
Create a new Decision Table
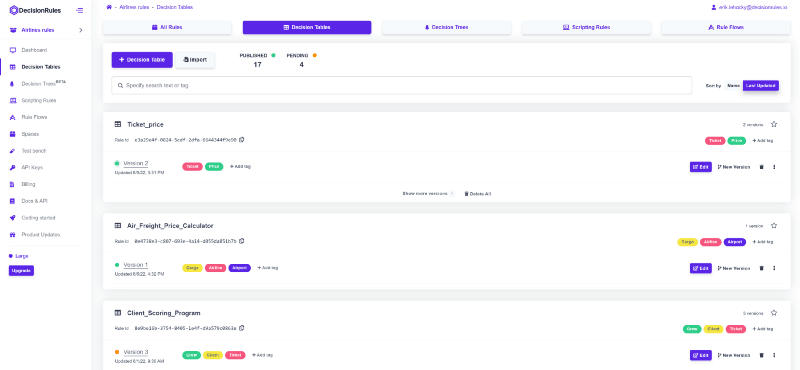(142, 60)
